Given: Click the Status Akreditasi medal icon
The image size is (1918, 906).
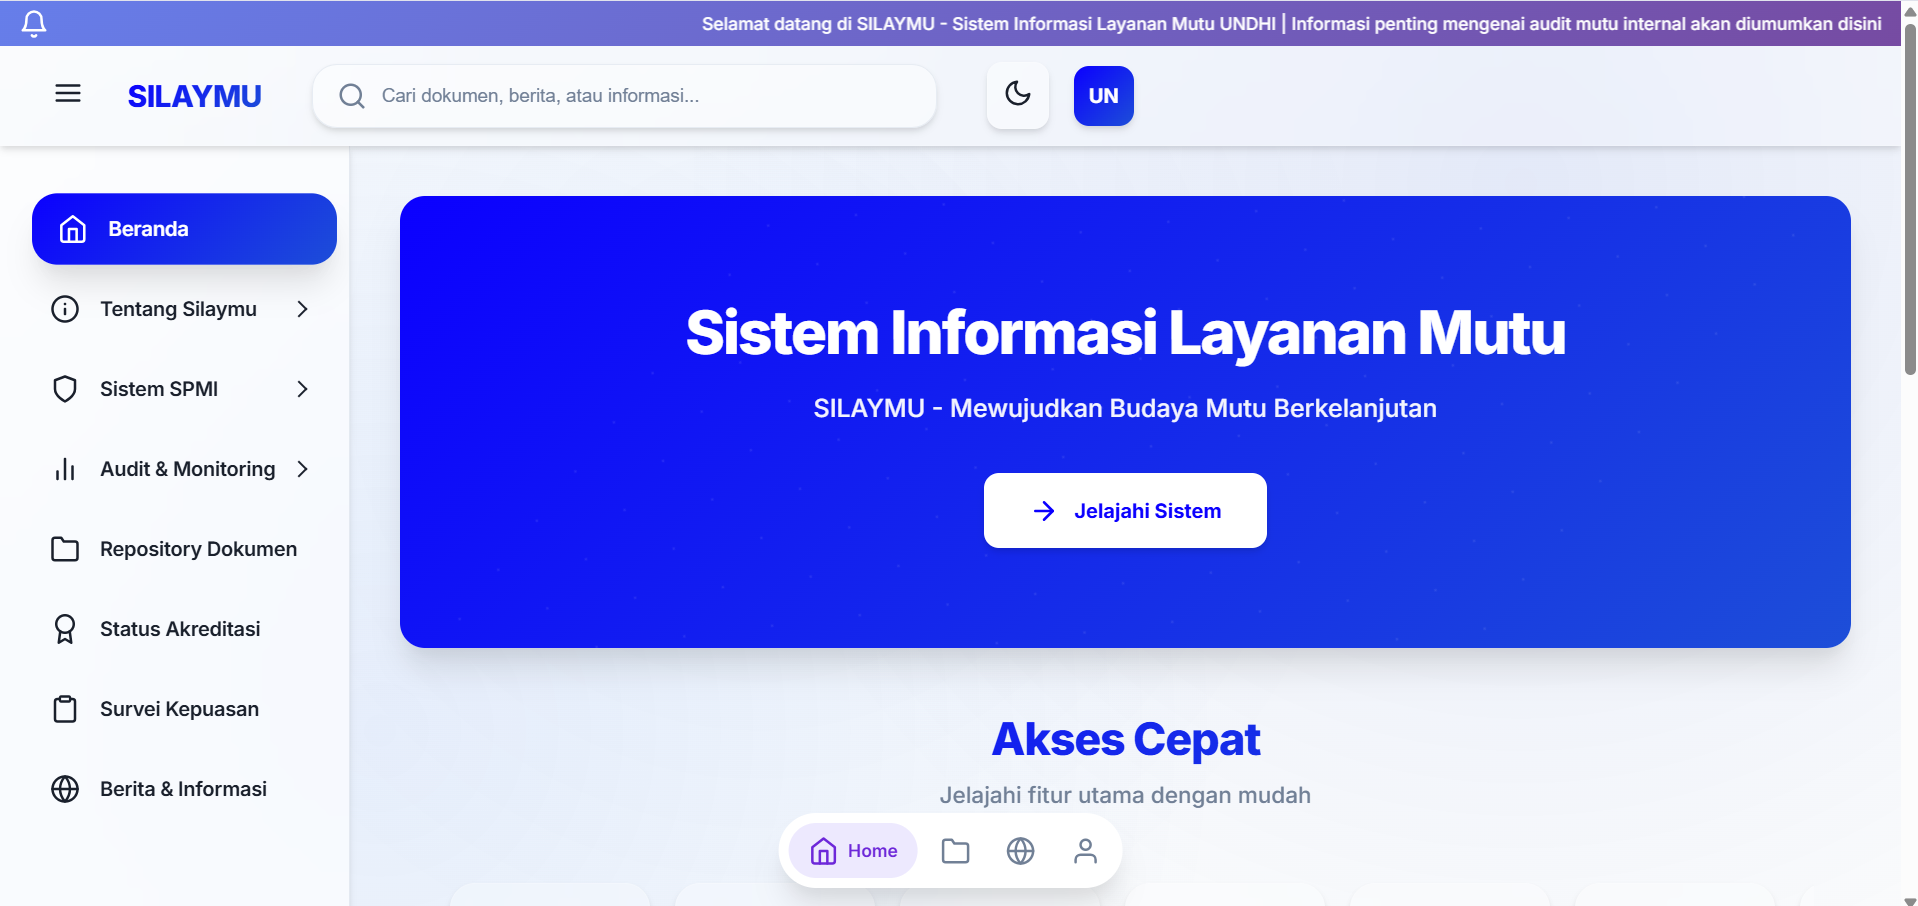Looking at the screenshot, I should point(65,629).
